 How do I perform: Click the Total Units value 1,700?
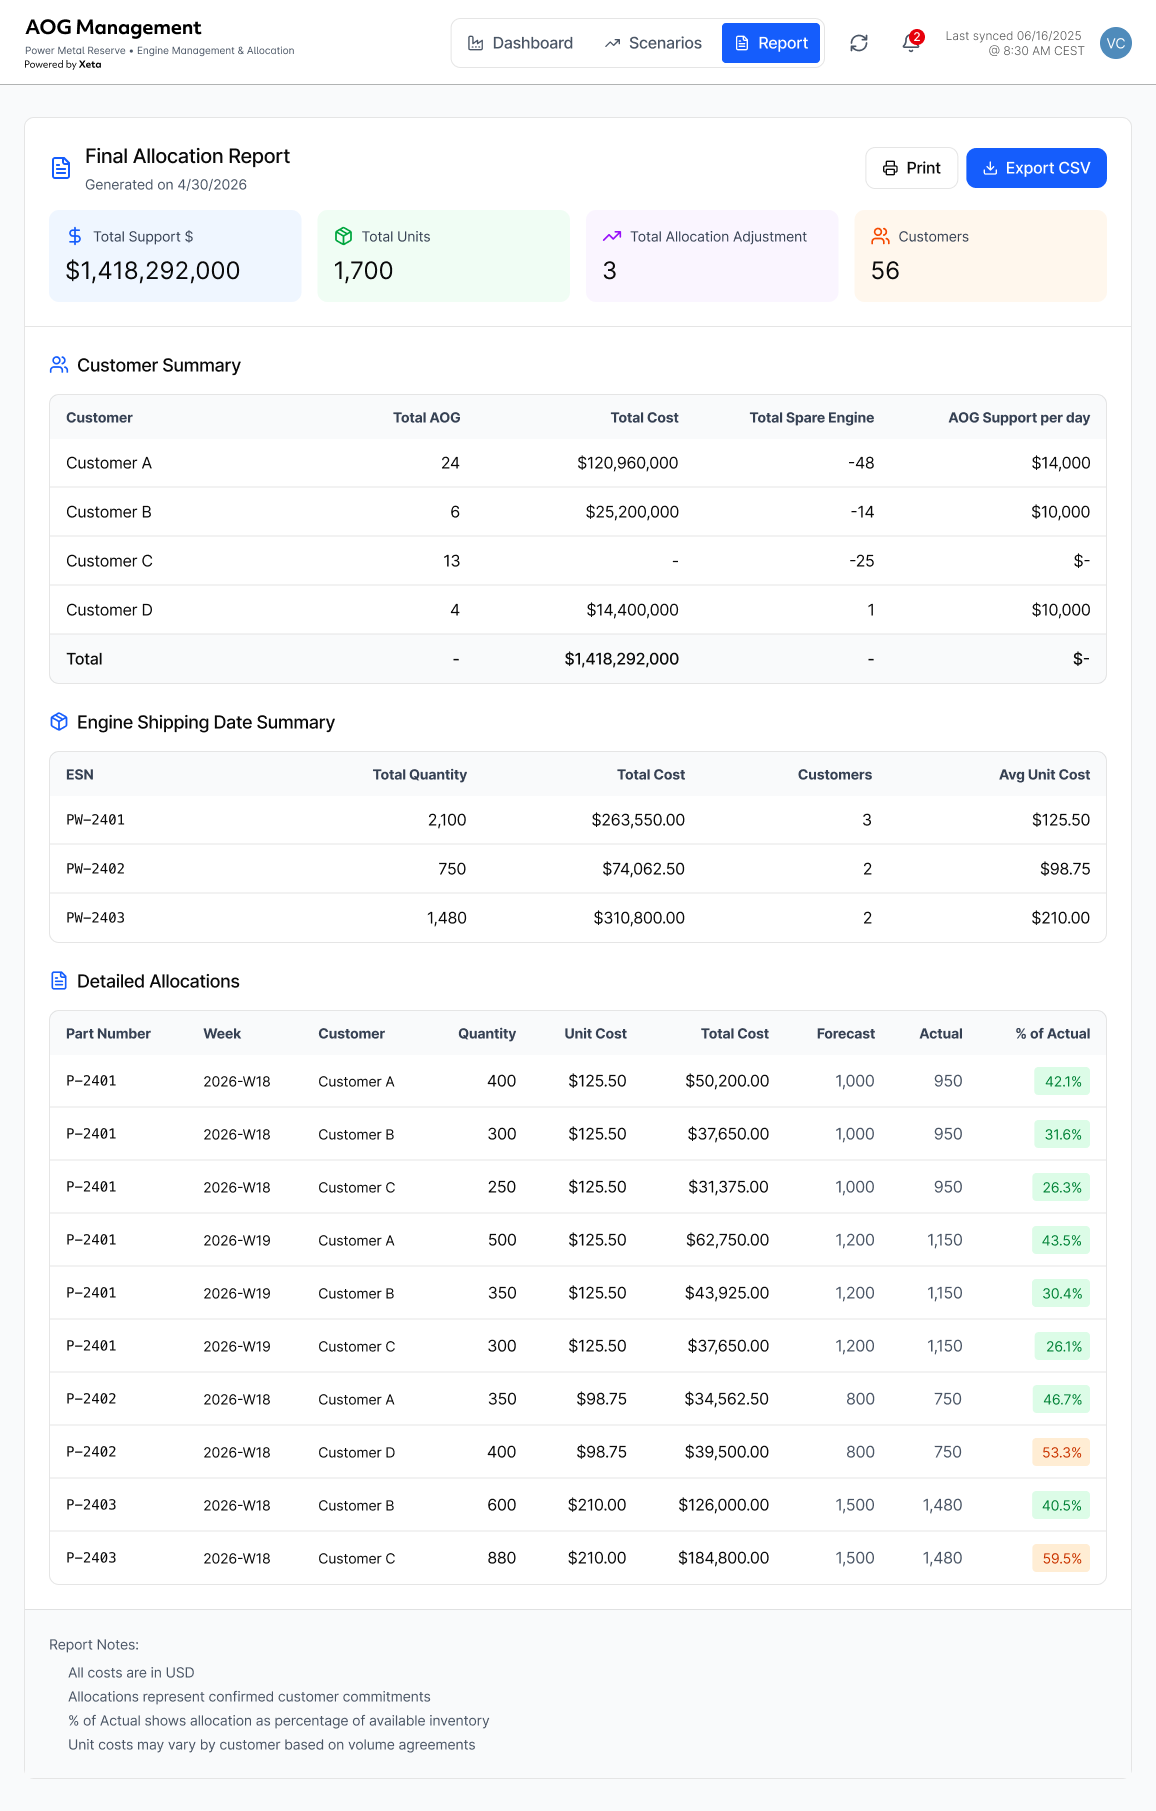[x=363, y=271]
